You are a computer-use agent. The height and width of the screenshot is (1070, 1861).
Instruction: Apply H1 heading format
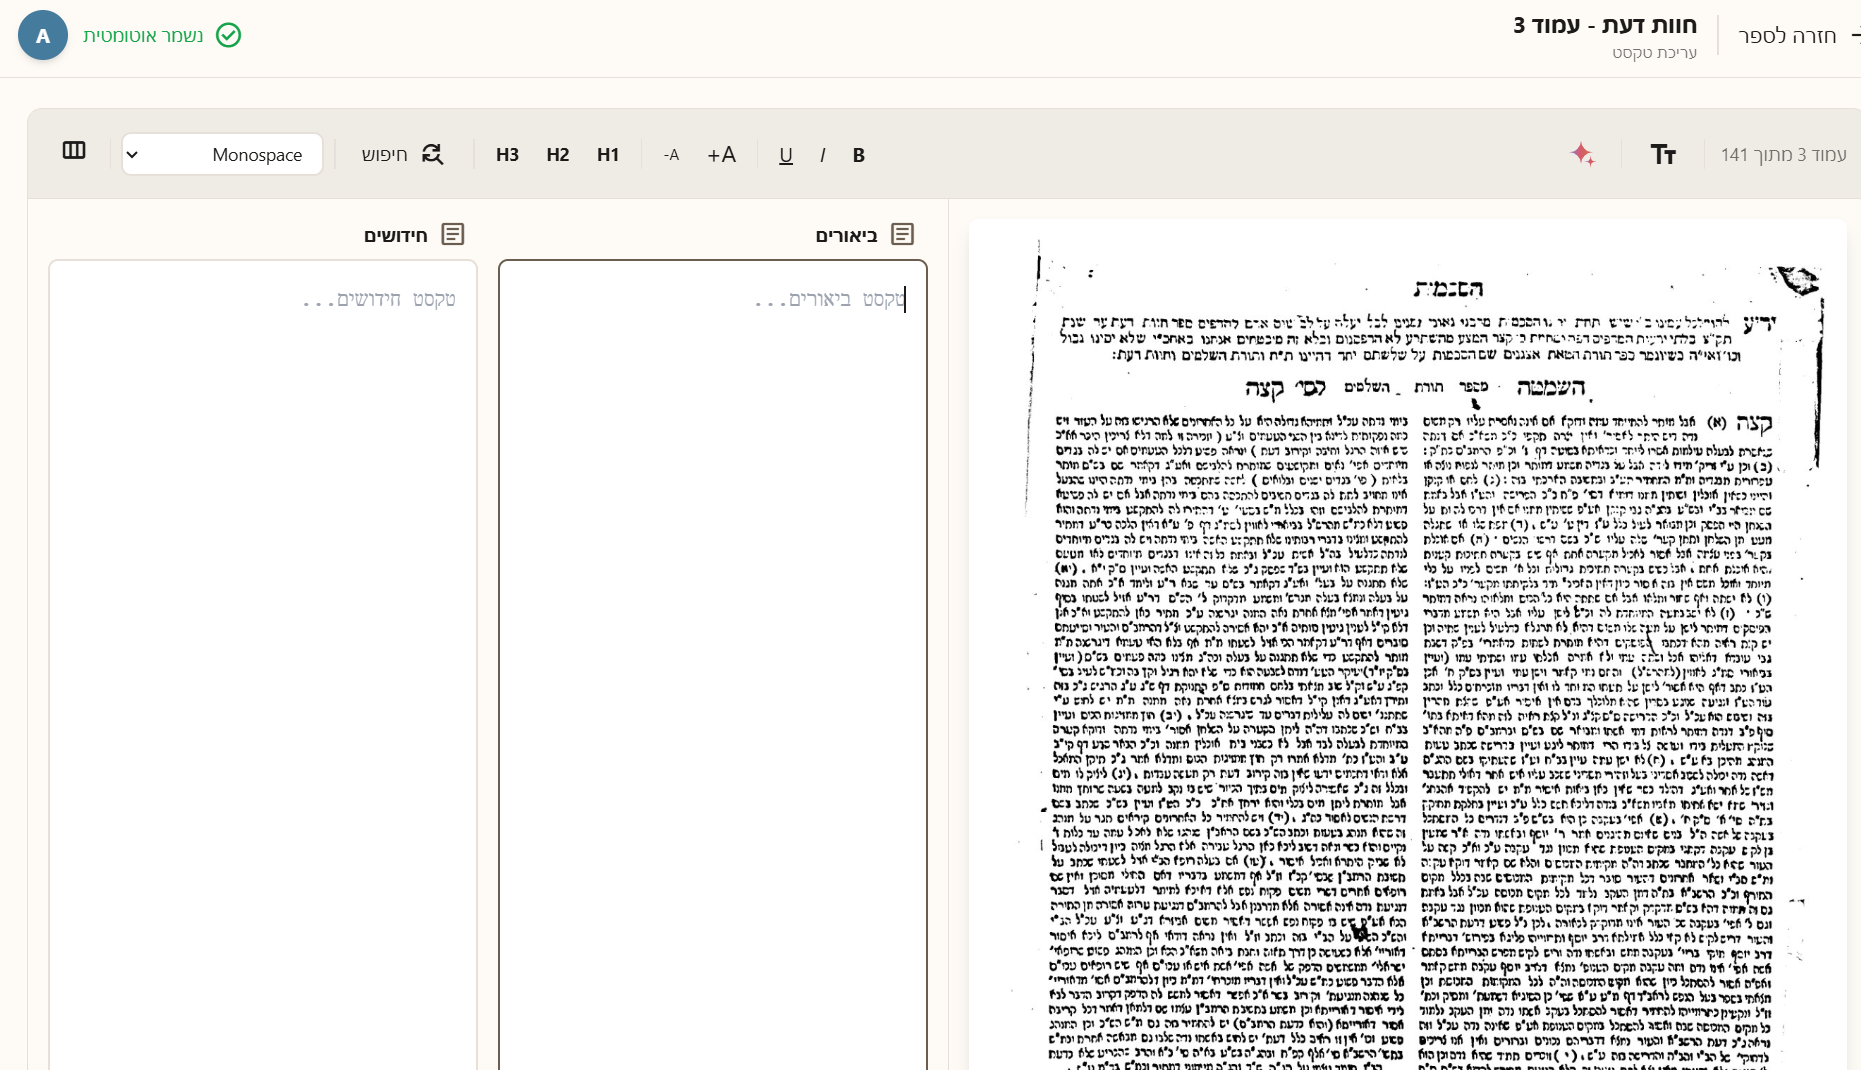coord(608,155)
